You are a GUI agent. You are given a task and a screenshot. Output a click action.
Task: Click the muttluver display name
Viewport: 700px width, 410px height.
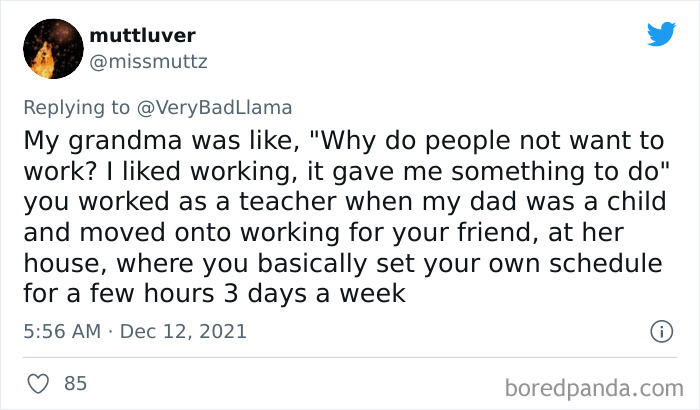tap(142, 35)
